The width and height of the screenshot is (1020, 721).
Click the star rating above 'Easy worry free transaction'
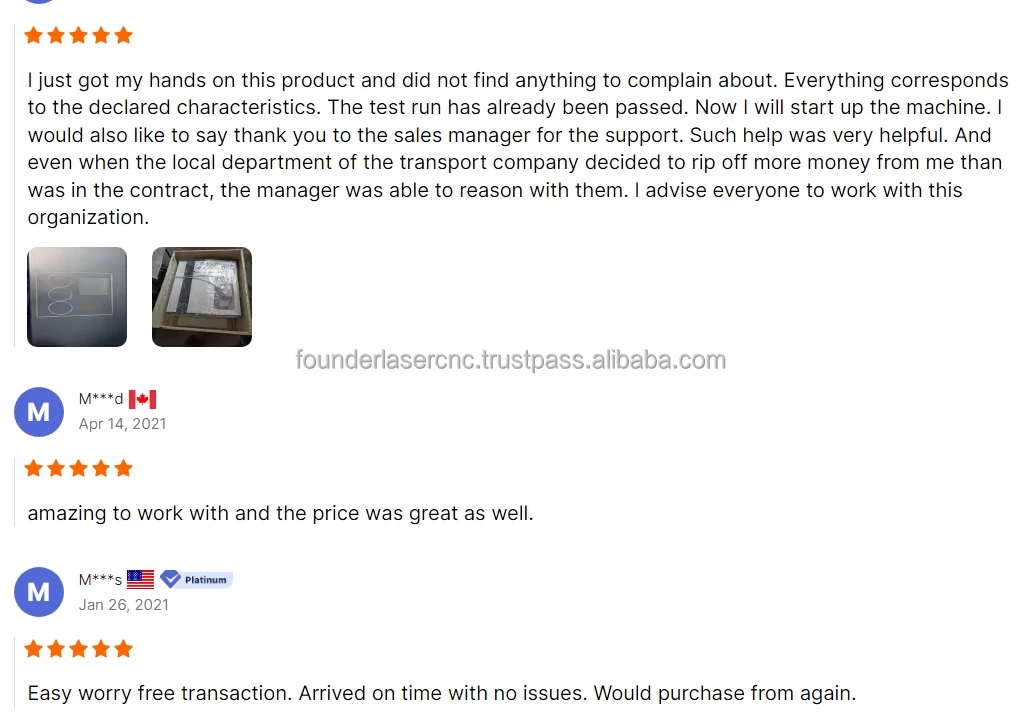pyautogui.click(x=78, y=649)
